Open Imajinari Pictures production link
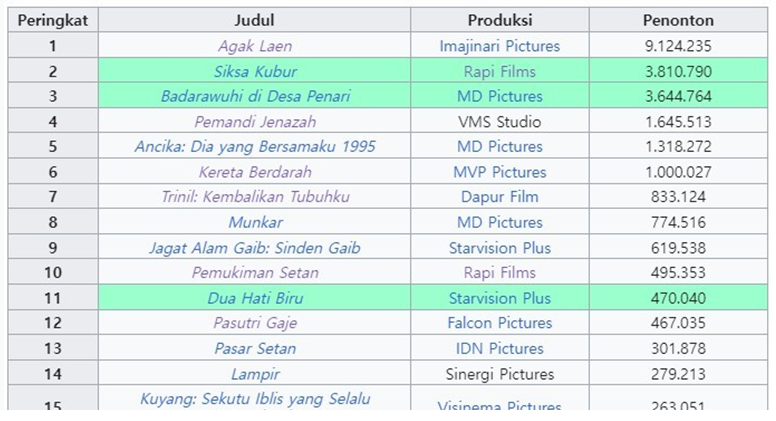Image resolution: width=776 pixels, height=421 pixels. click(499, 46)
